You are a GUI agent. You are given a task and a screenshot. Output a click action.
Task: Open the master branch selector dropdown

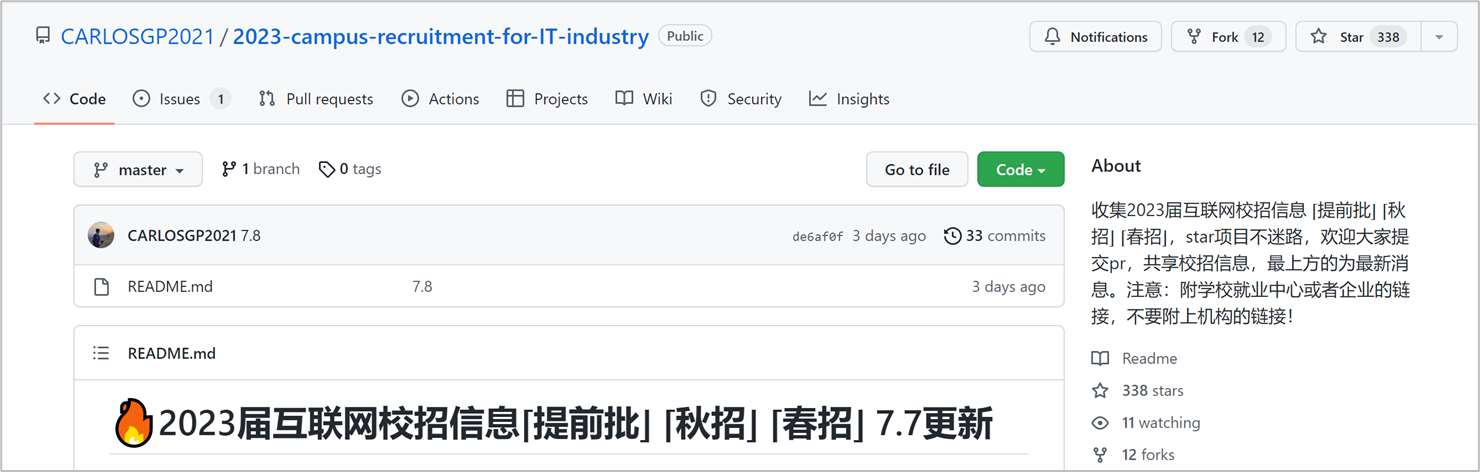click(138, 170)
